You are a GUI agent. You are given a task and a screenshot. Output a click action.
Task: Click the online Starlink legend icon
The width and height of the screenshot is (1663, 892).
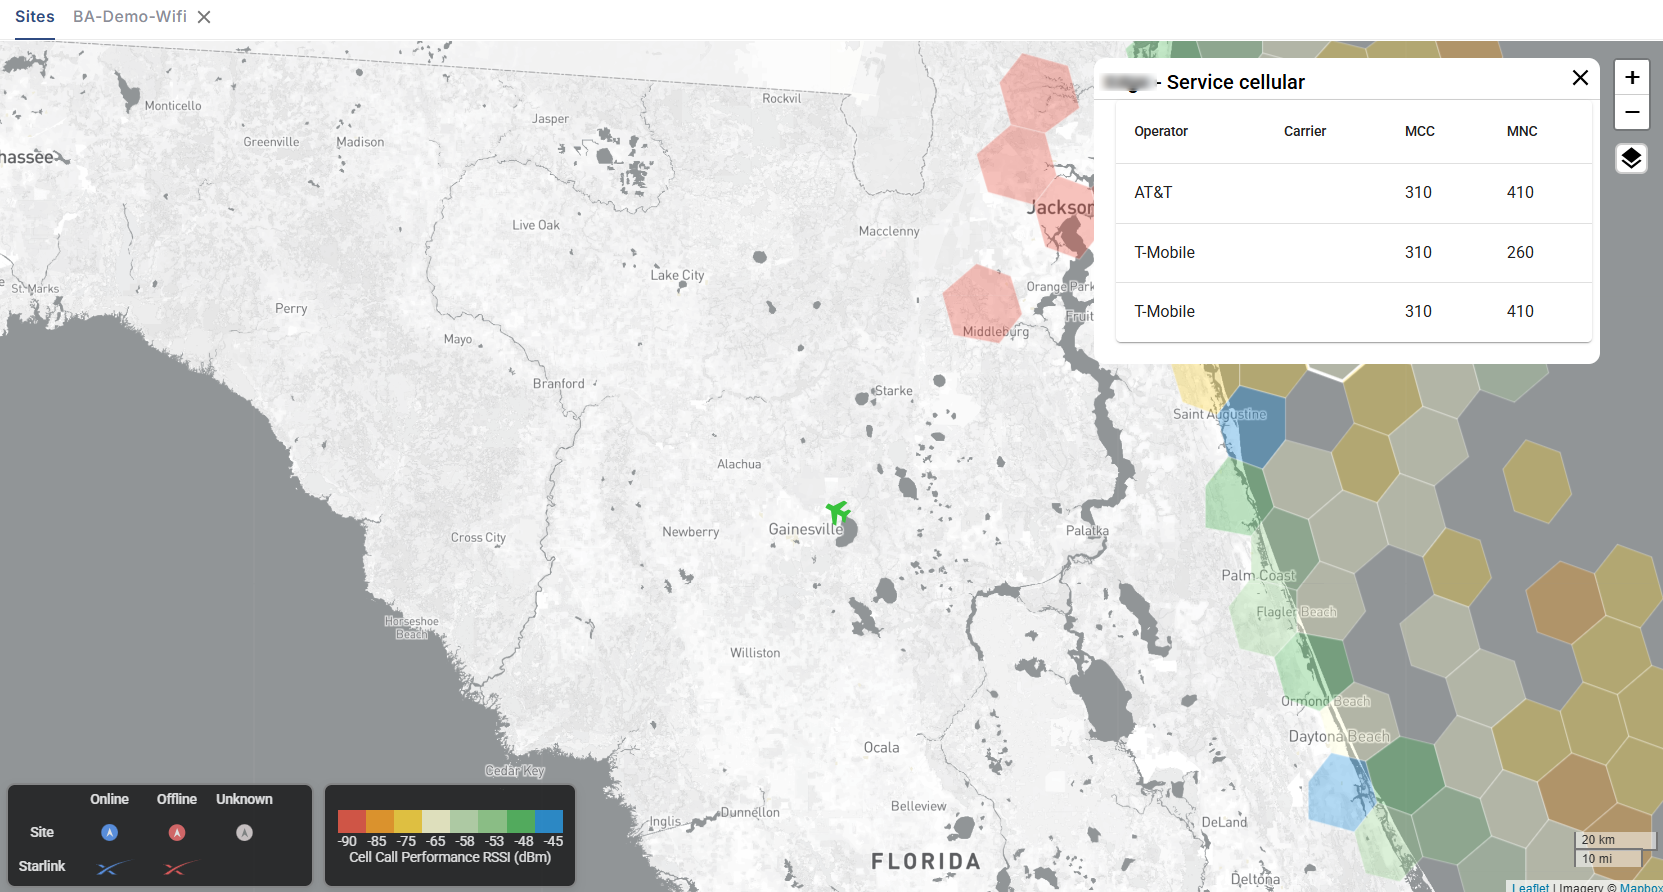110,867
